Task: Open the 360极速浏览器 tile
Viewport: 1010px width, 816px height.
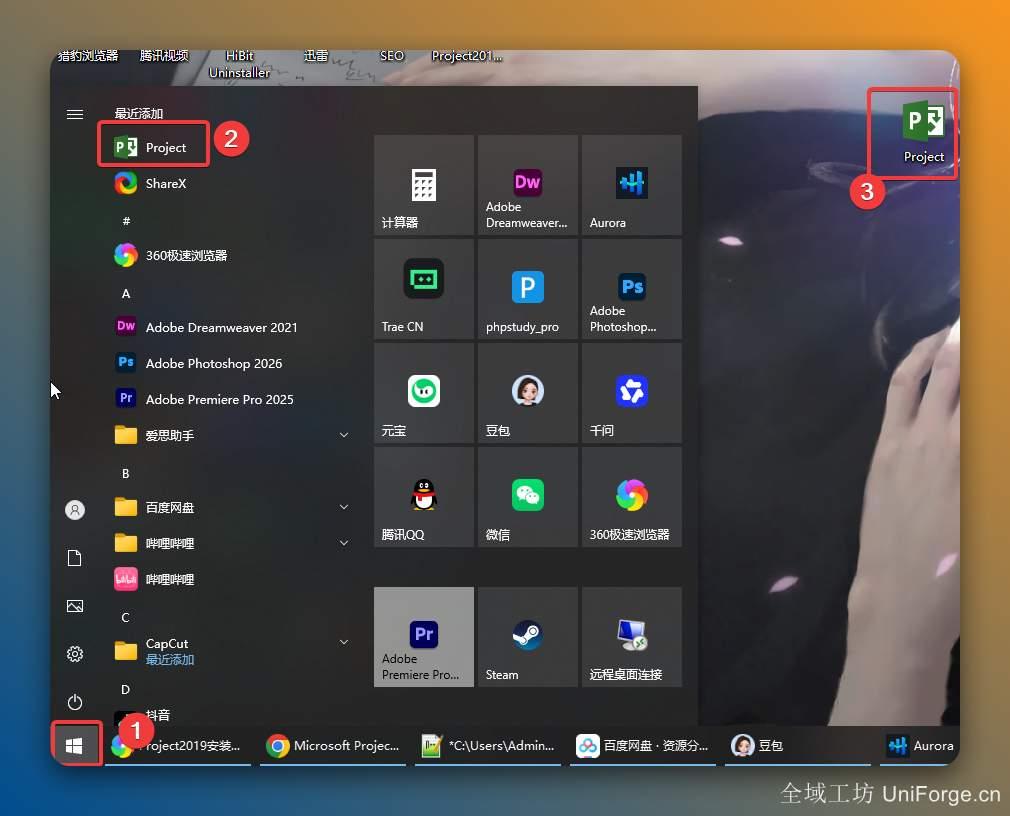Action: tap(632, 497)
